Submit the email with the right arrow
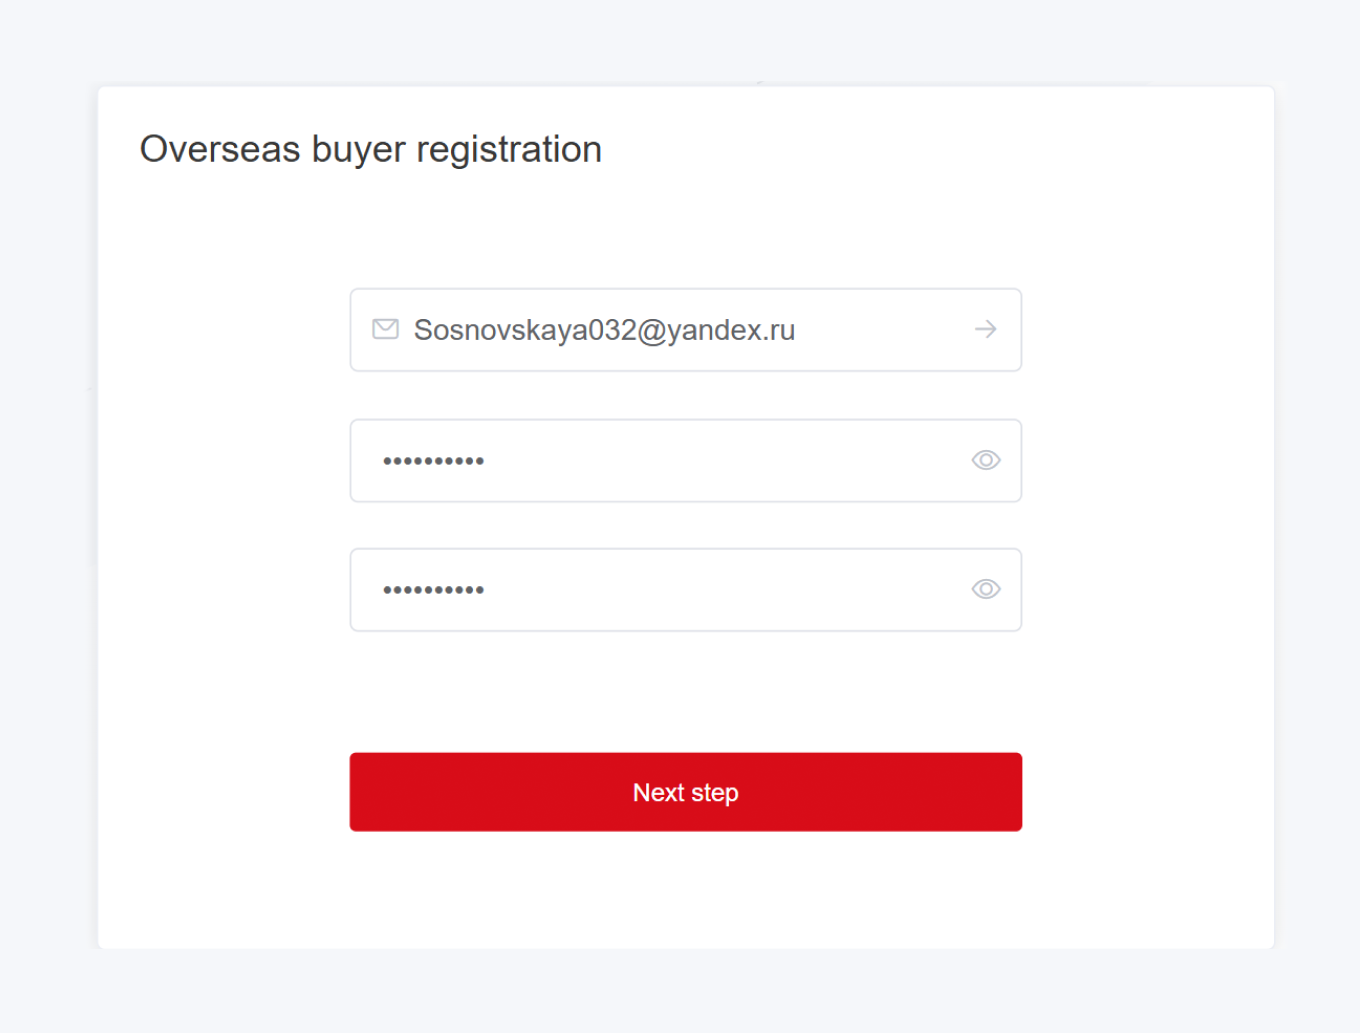1360x1033 pixels. pyautogui.click(x=985, y=329)
